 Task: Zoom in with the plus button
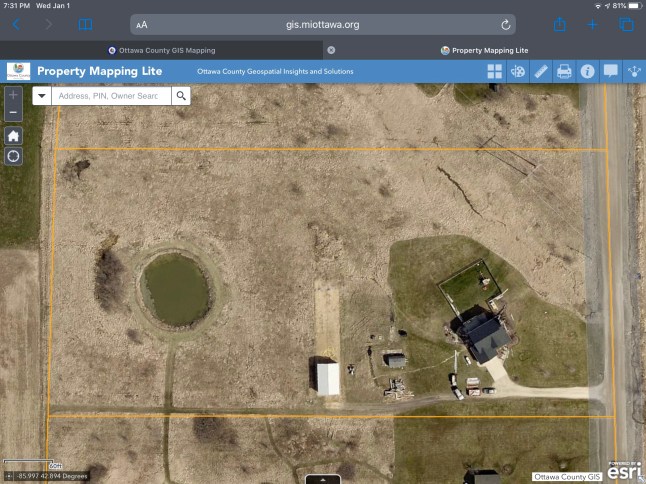coord(13,95)
